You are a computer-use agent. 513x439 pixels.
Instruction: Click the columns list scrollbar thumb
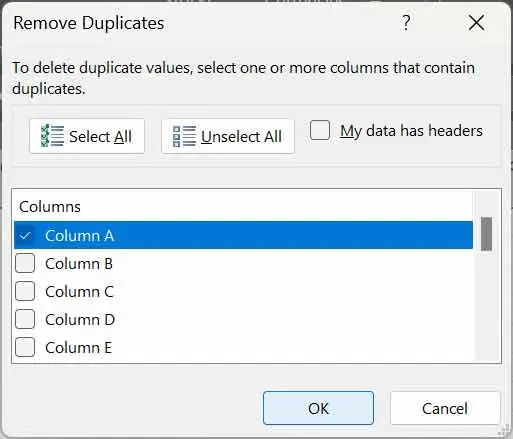(x=486, y=234)
